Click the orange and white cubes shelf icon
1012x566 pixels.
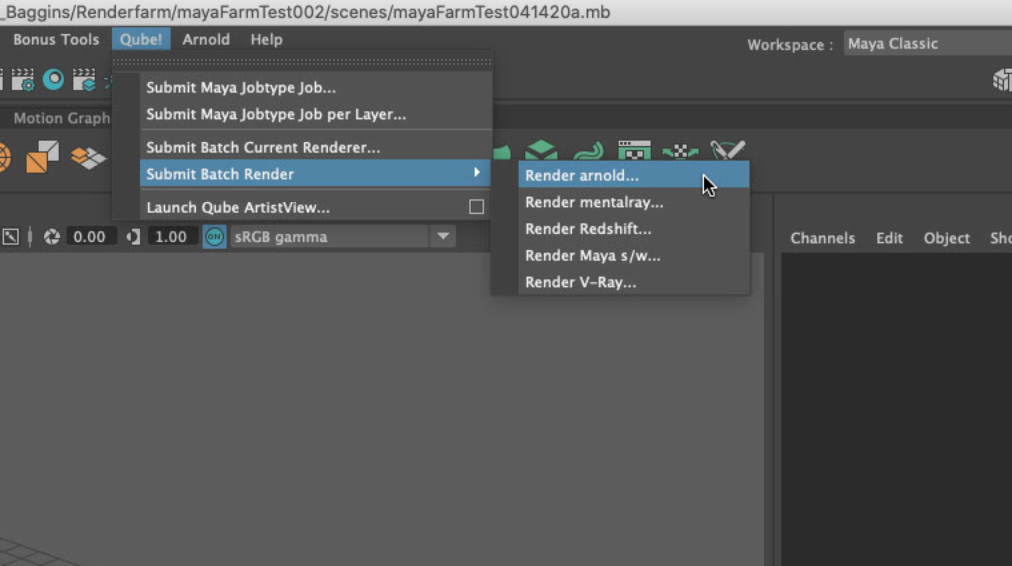coord(42,157)
